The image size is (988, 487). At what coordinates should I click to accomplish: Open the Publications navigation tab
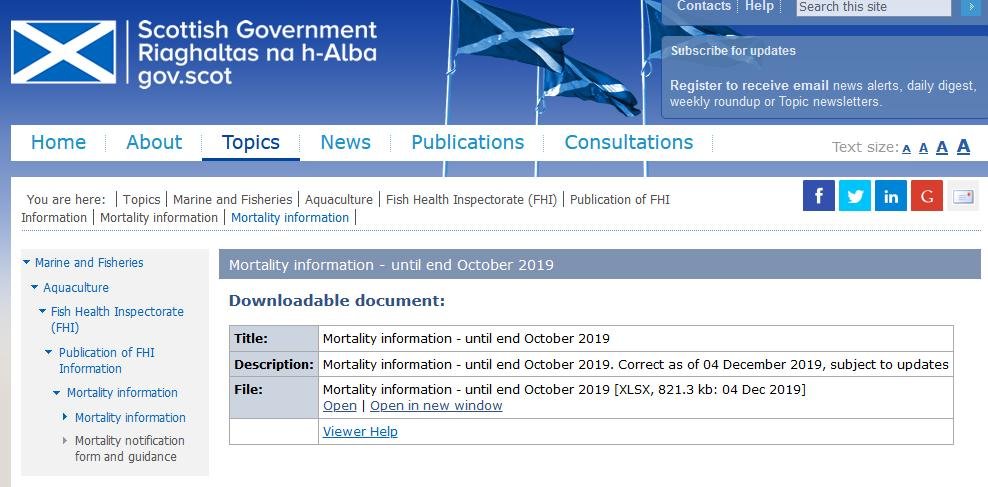coord(467,142)
